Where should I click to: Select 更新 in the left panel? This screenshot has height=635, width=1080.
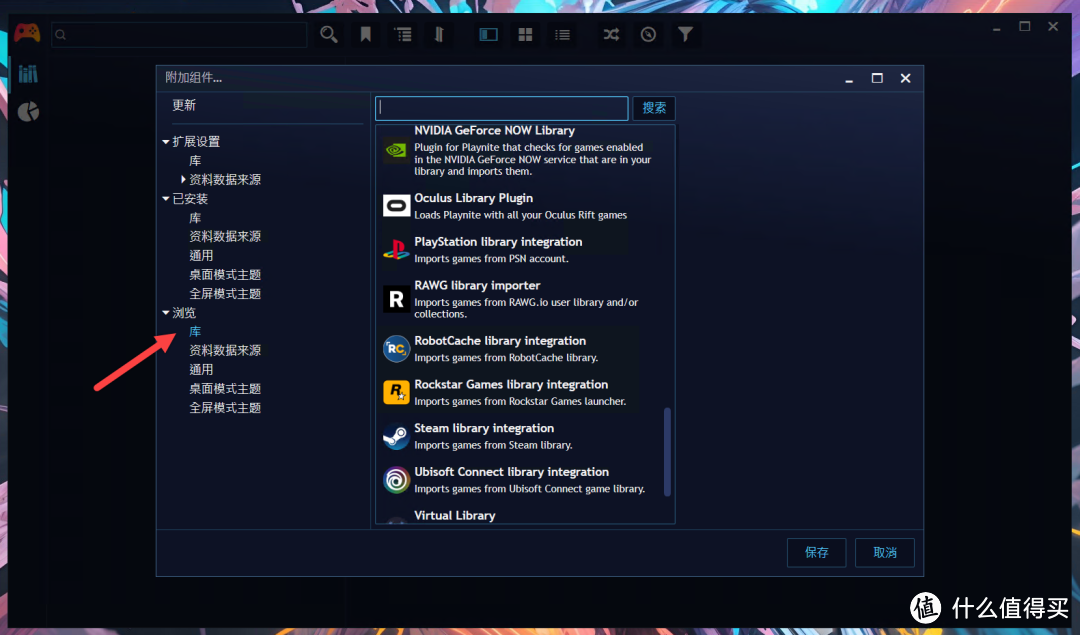(x=184, y=105)
